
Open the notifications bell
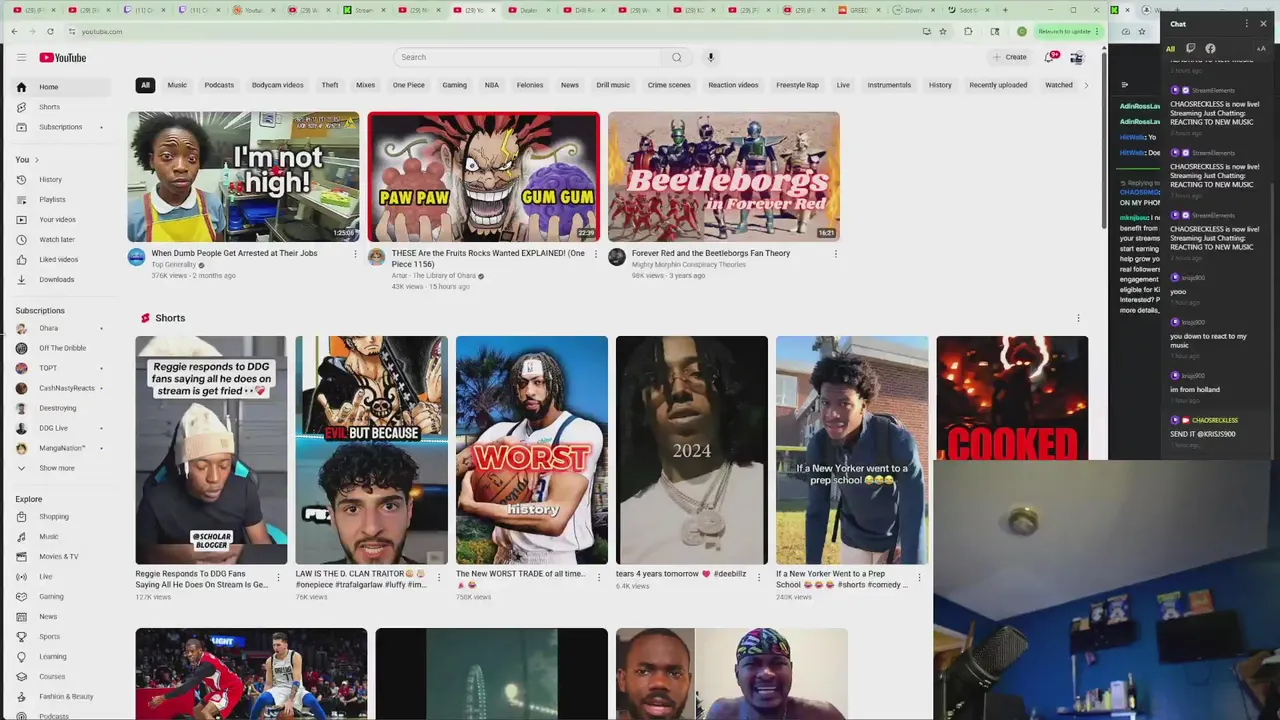coord(1049,57)
